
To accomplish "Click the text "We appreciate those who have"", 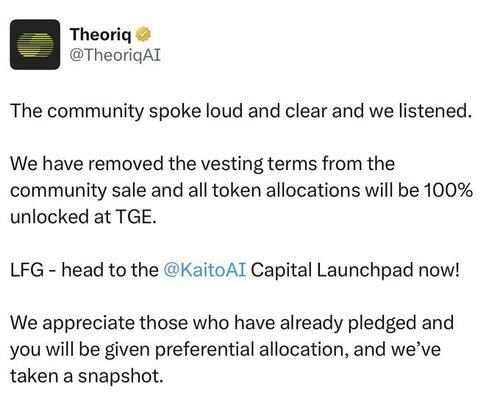I will click(x=143, y=323).
